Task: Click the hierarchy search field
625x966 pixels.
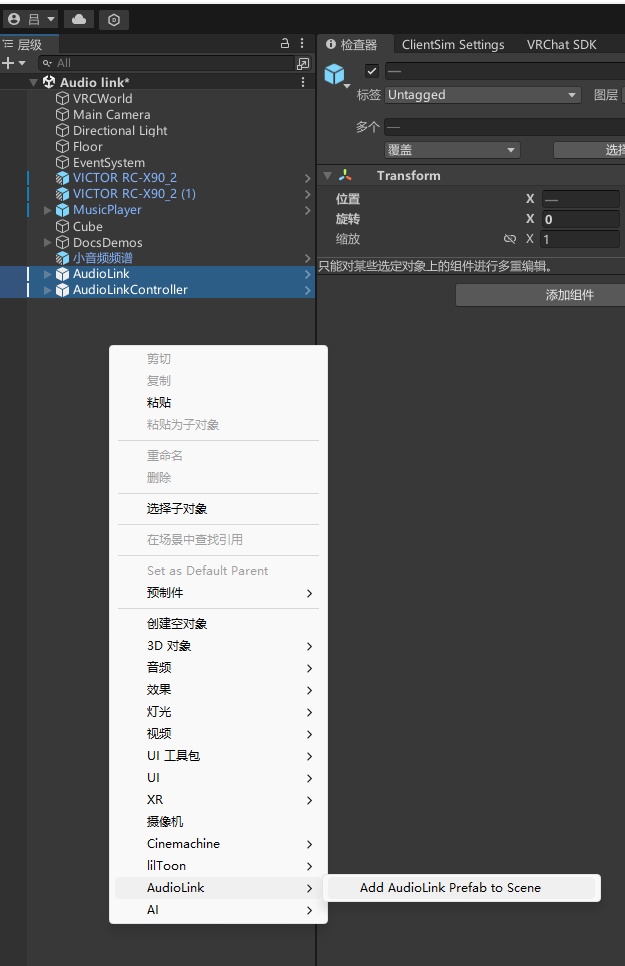Action: (x=166, y=63)
